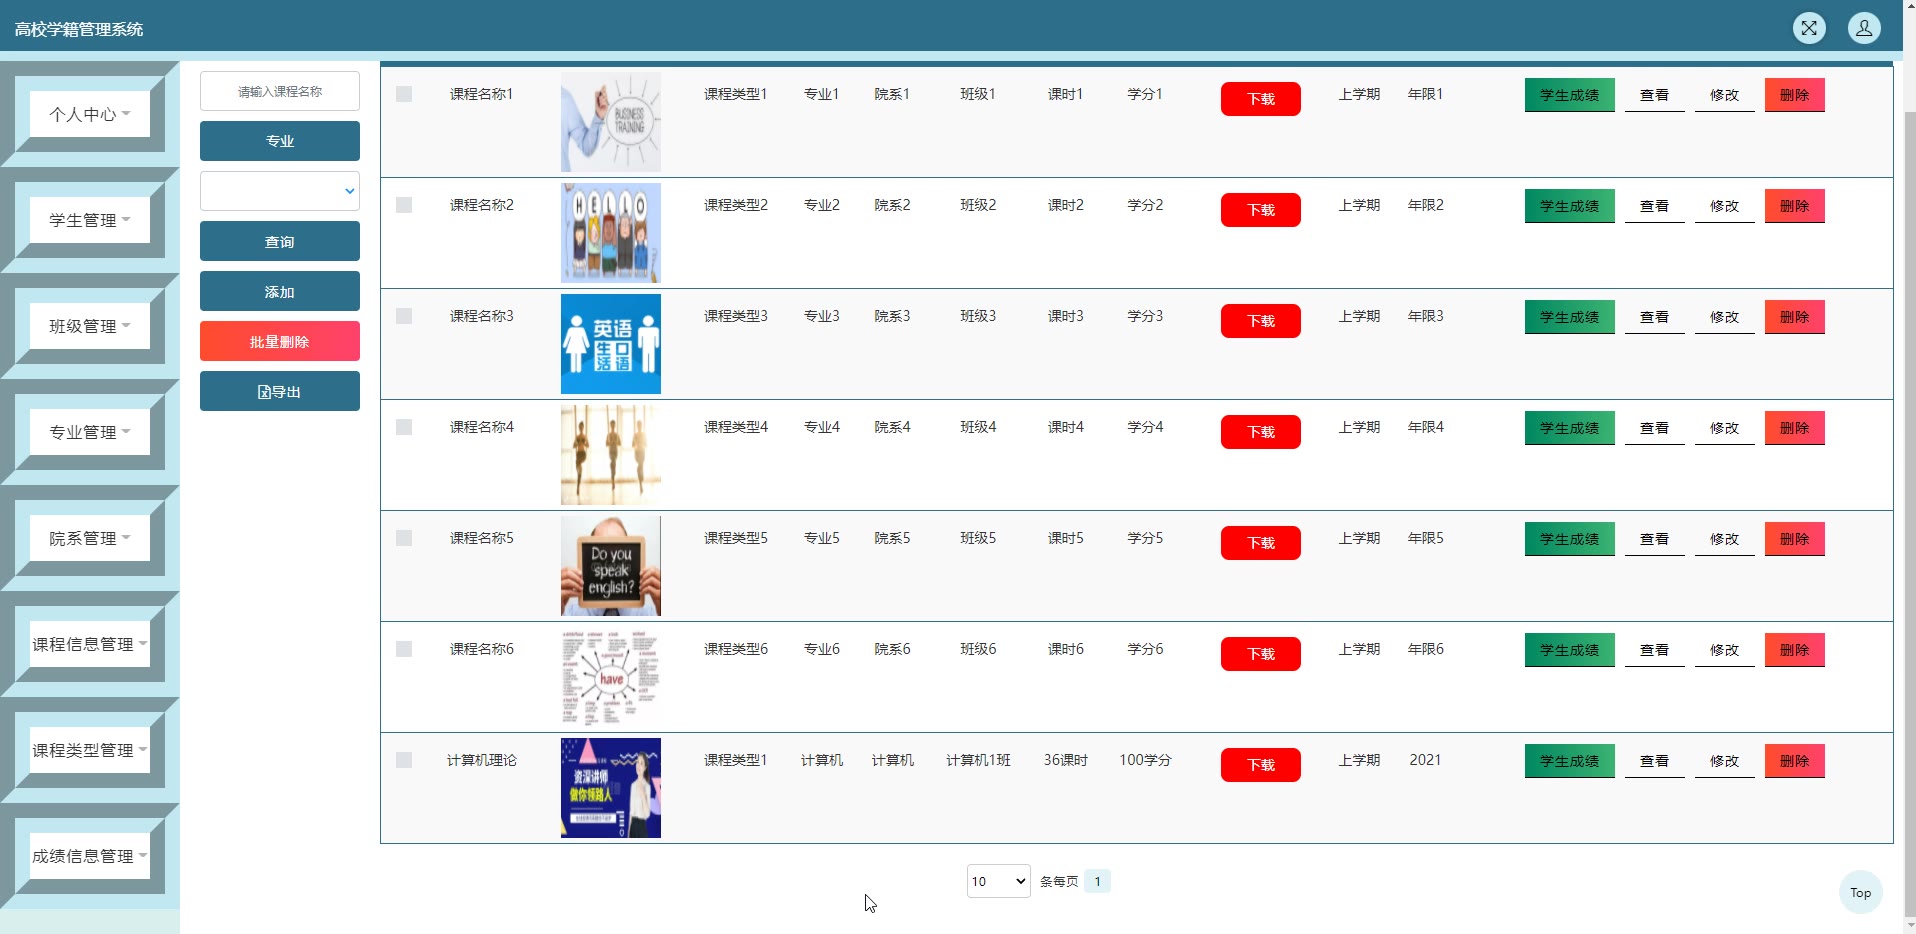The image size is (1916, 934).
Task: Open the page size dropdown showing 10
Action: (x=998, y=881)
